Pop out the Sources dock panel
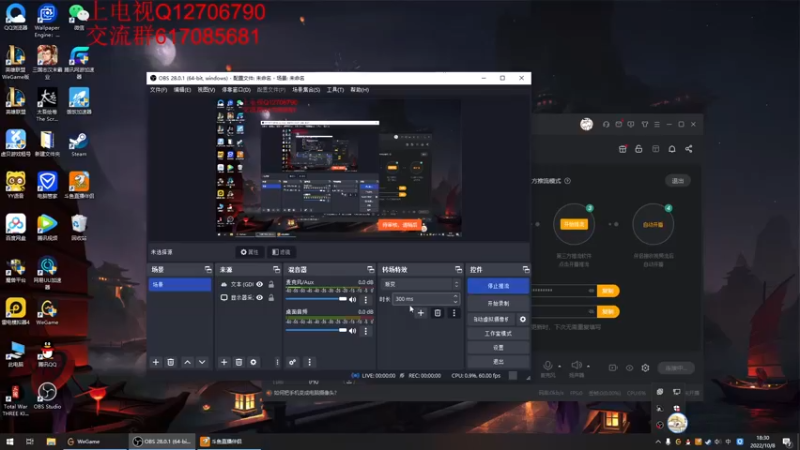 [276, 269]
